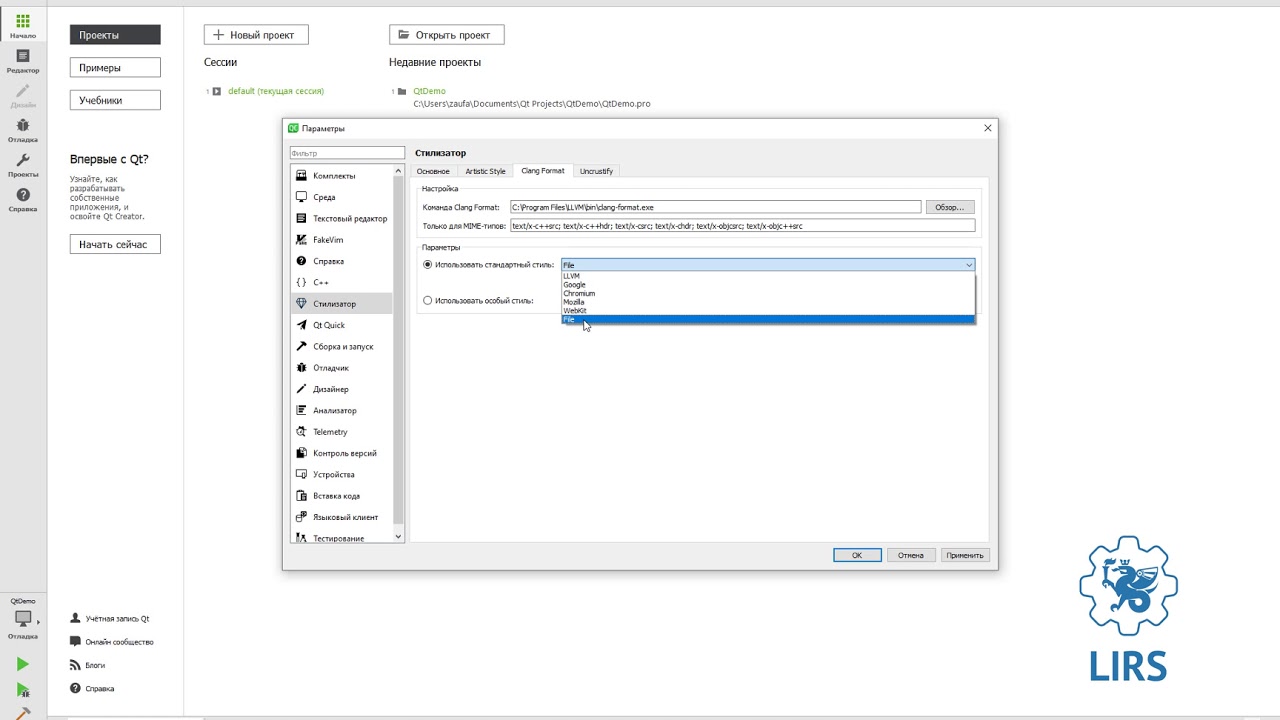Open the C++ settings category
The height and width of the screenshot is (720, 1280).
[342, 282]
